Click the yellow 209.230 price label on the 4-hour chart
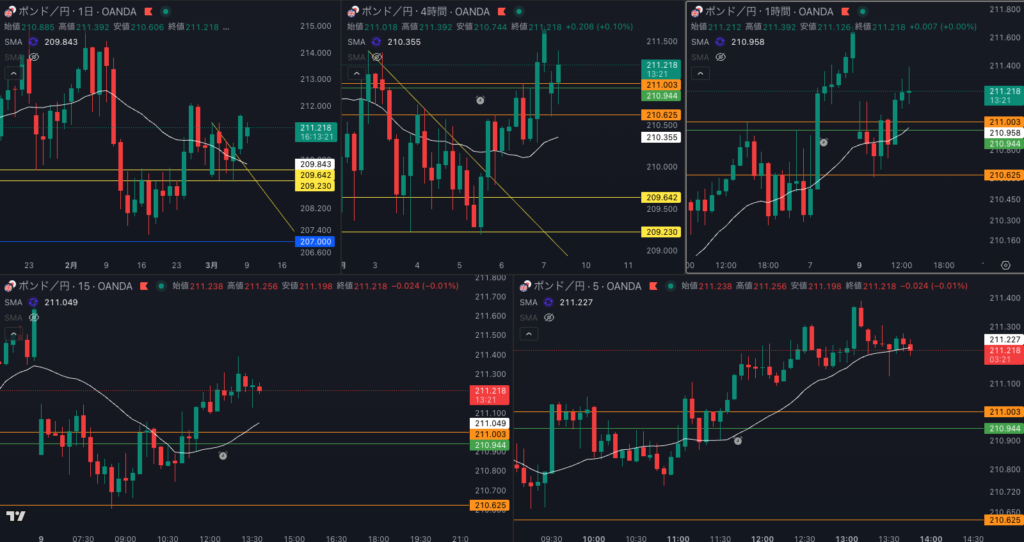The height and width of the screenshot is (542, 1024). coord(662,231)
